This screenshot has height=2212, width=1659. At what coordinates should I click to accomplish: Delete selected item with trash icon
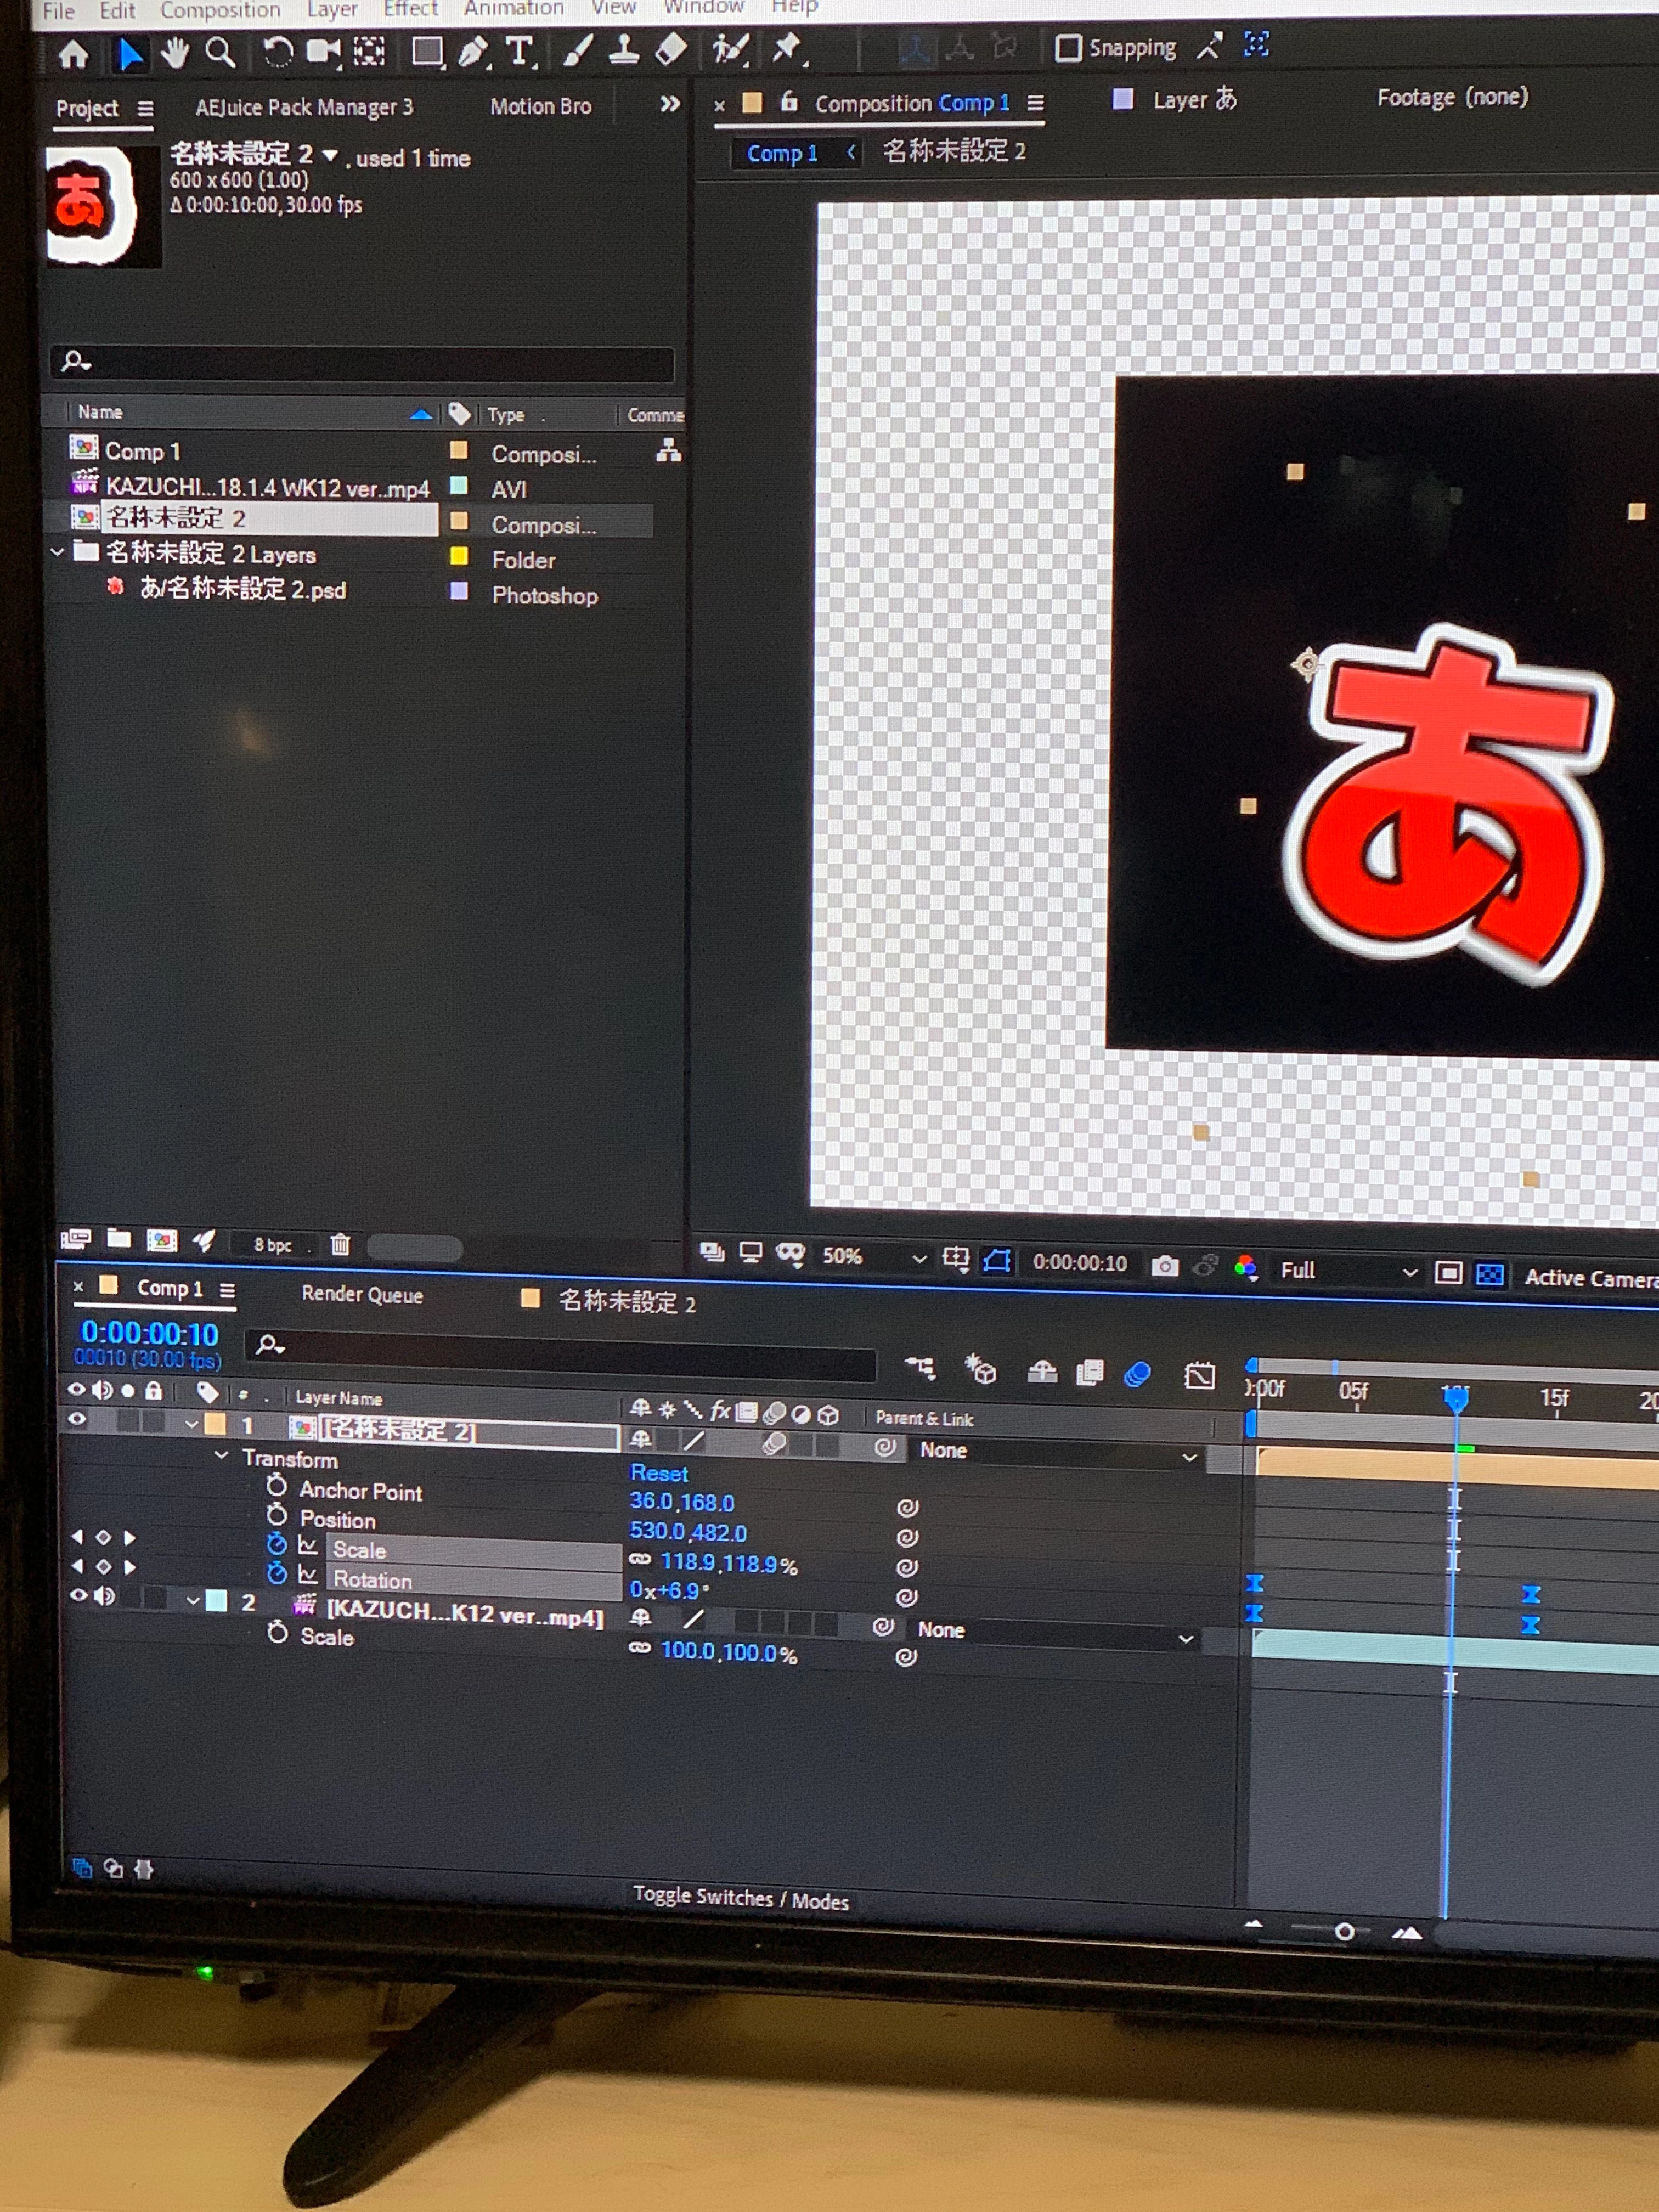(x=340, y=1244)
